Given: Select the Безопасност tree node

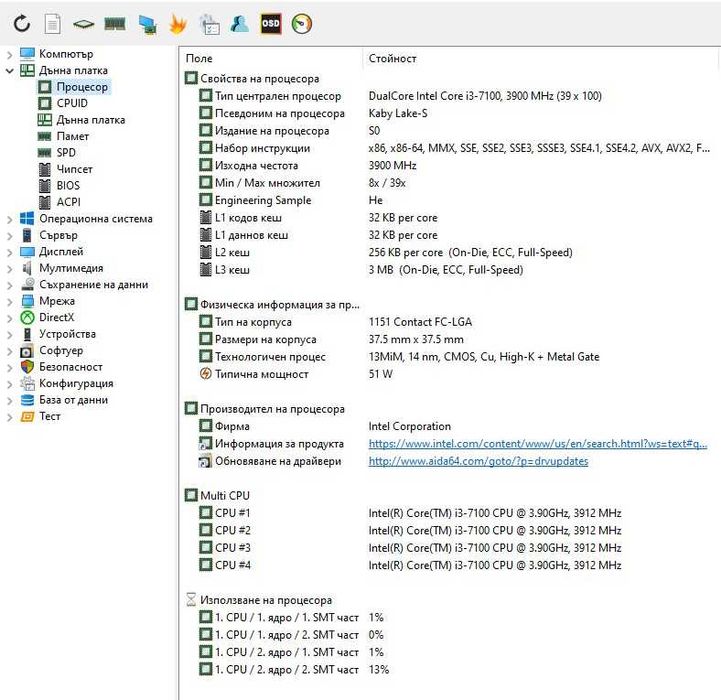Looking at the screenshot, I should [x=70, y=367].
